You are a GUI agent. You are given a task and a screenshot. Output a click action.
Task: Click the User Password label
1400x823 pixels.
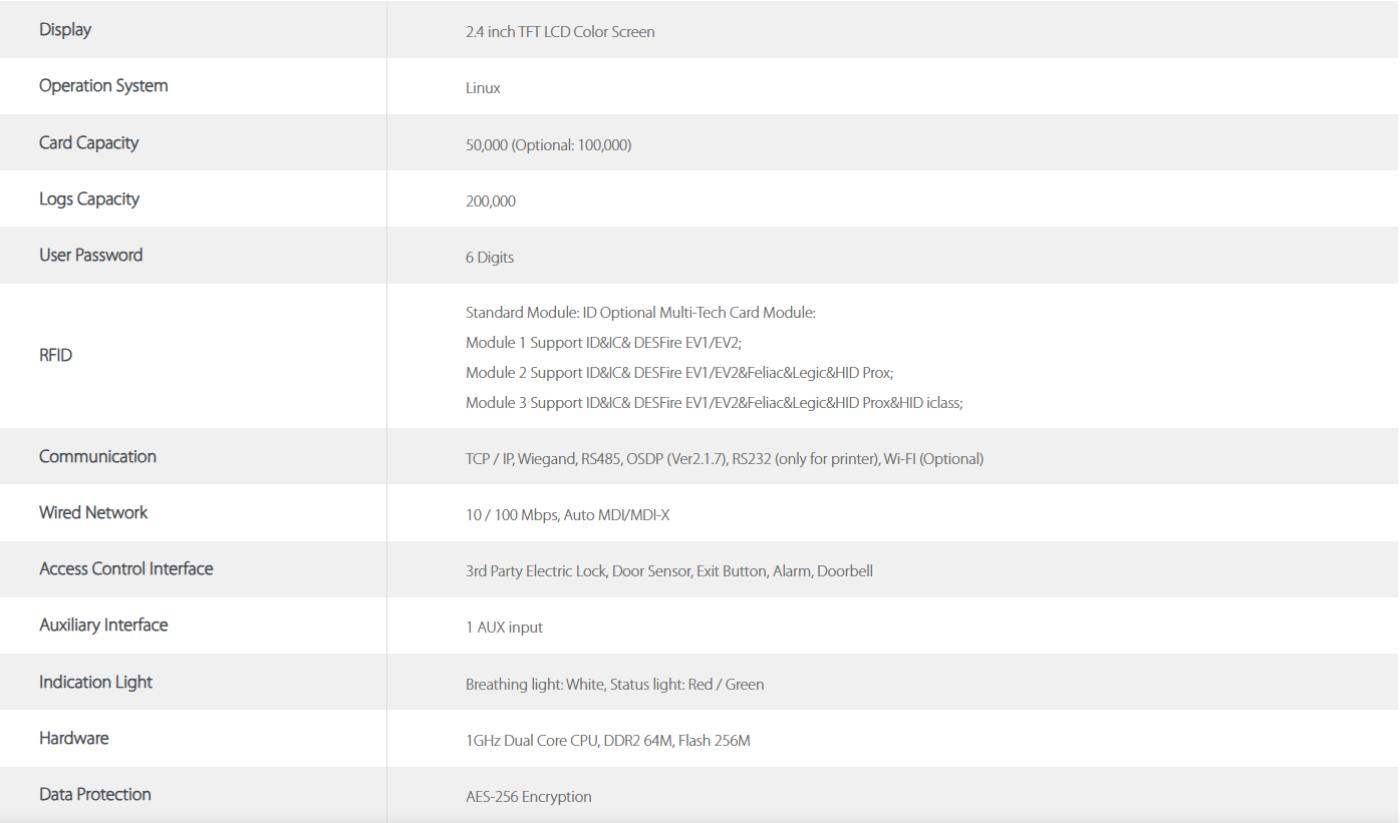coord(91,254)
